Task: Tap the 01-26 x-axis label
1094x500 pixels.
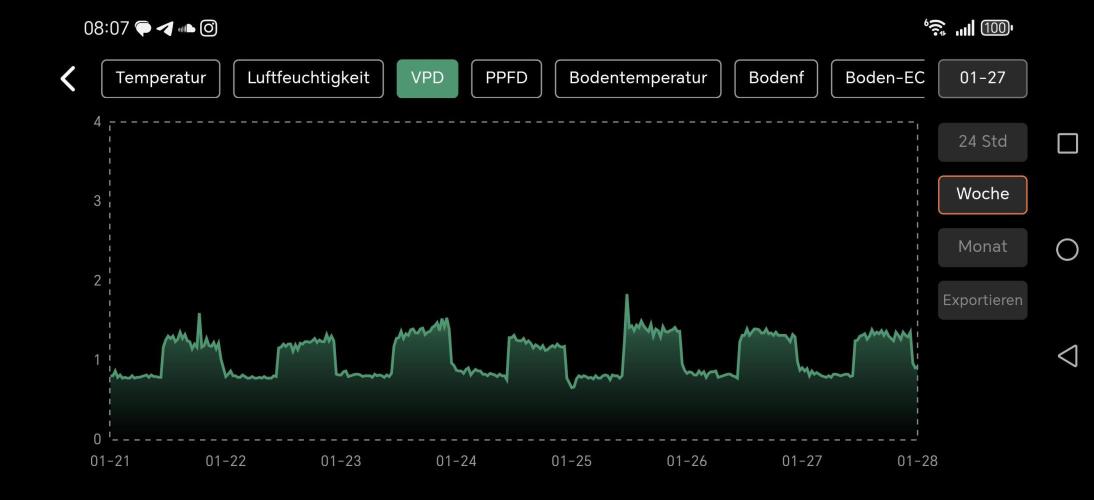Action: [x=687, y=461]
